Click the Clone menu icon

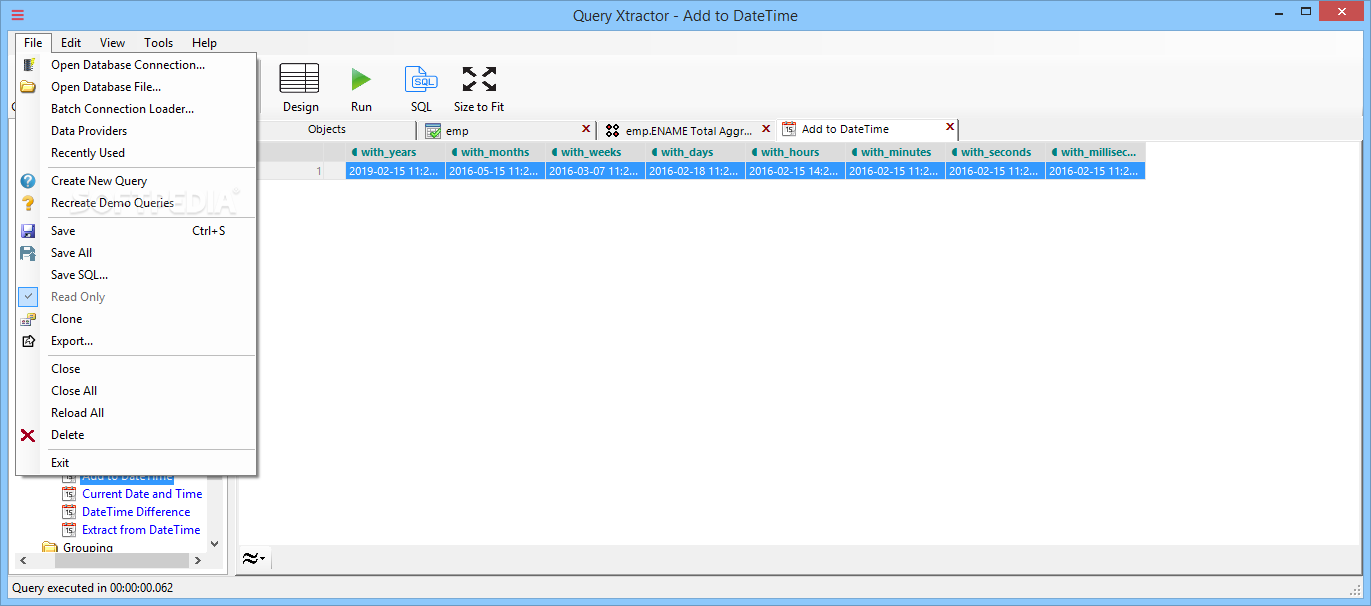click(x=29, y=319)
